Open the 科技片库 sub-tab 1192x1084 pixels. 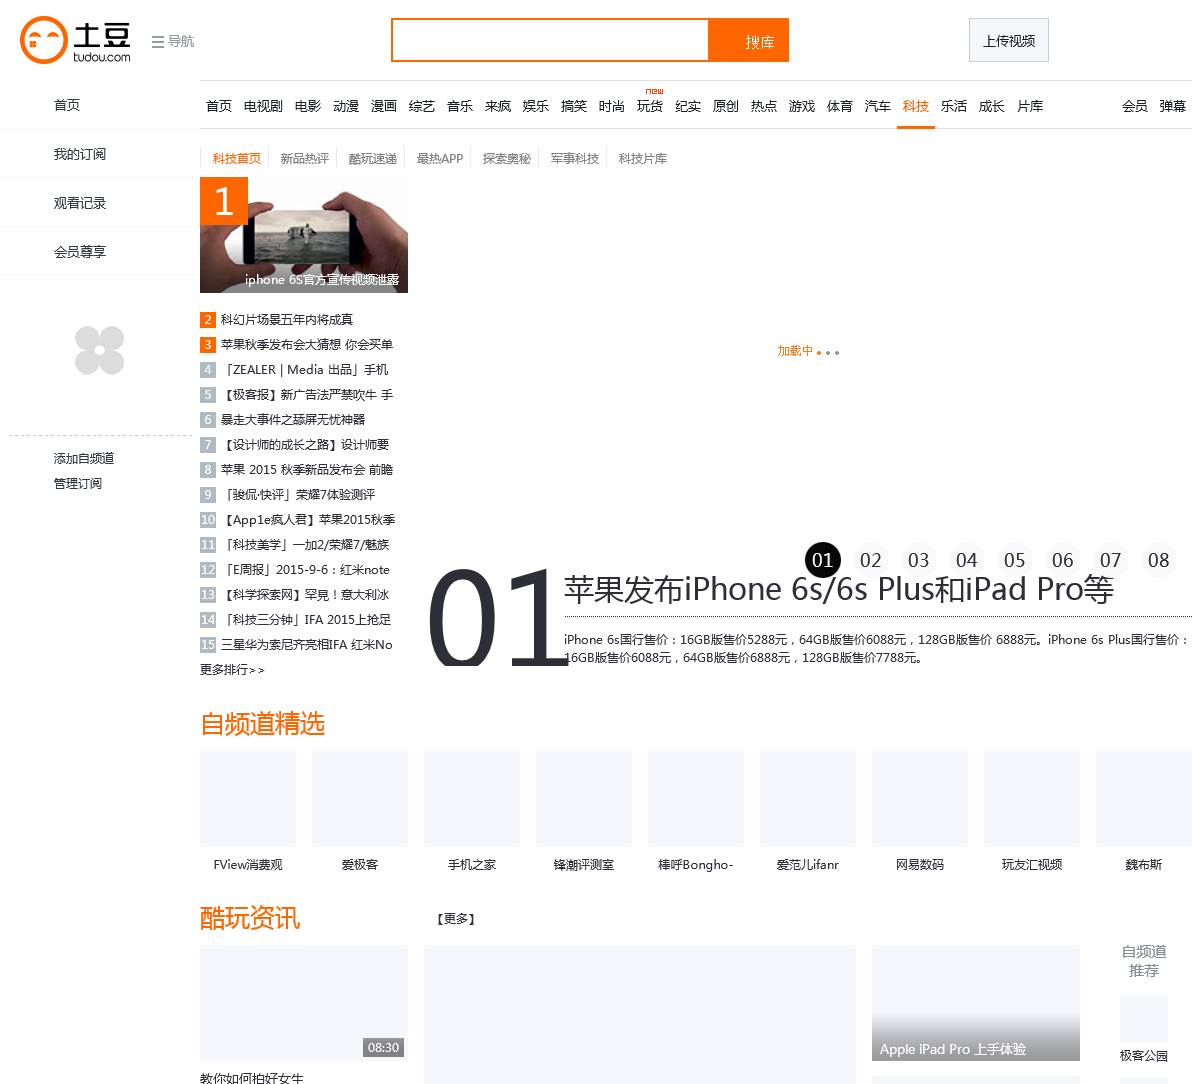point(642,158)
